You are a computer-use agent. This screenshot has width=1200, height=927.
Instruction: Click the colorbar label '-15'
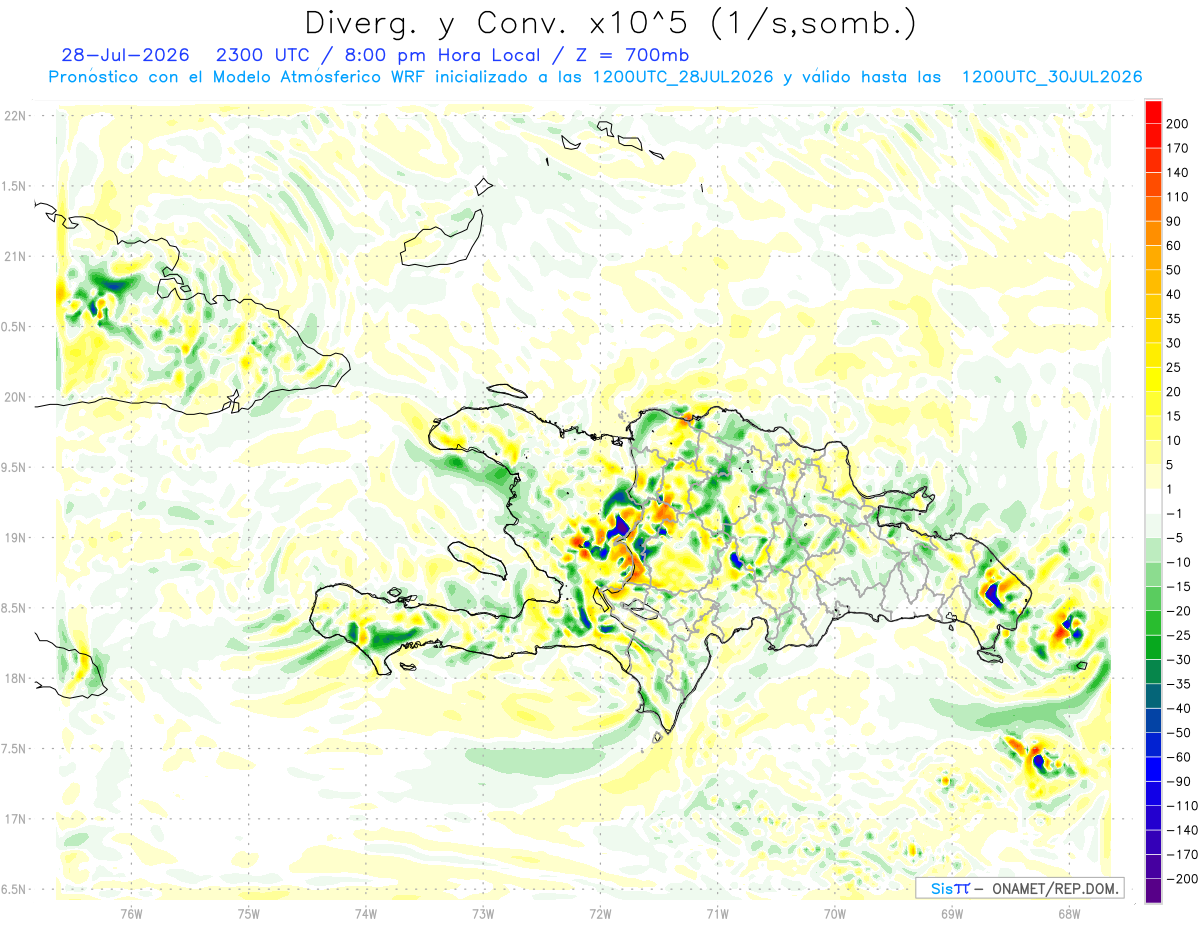1181,586
